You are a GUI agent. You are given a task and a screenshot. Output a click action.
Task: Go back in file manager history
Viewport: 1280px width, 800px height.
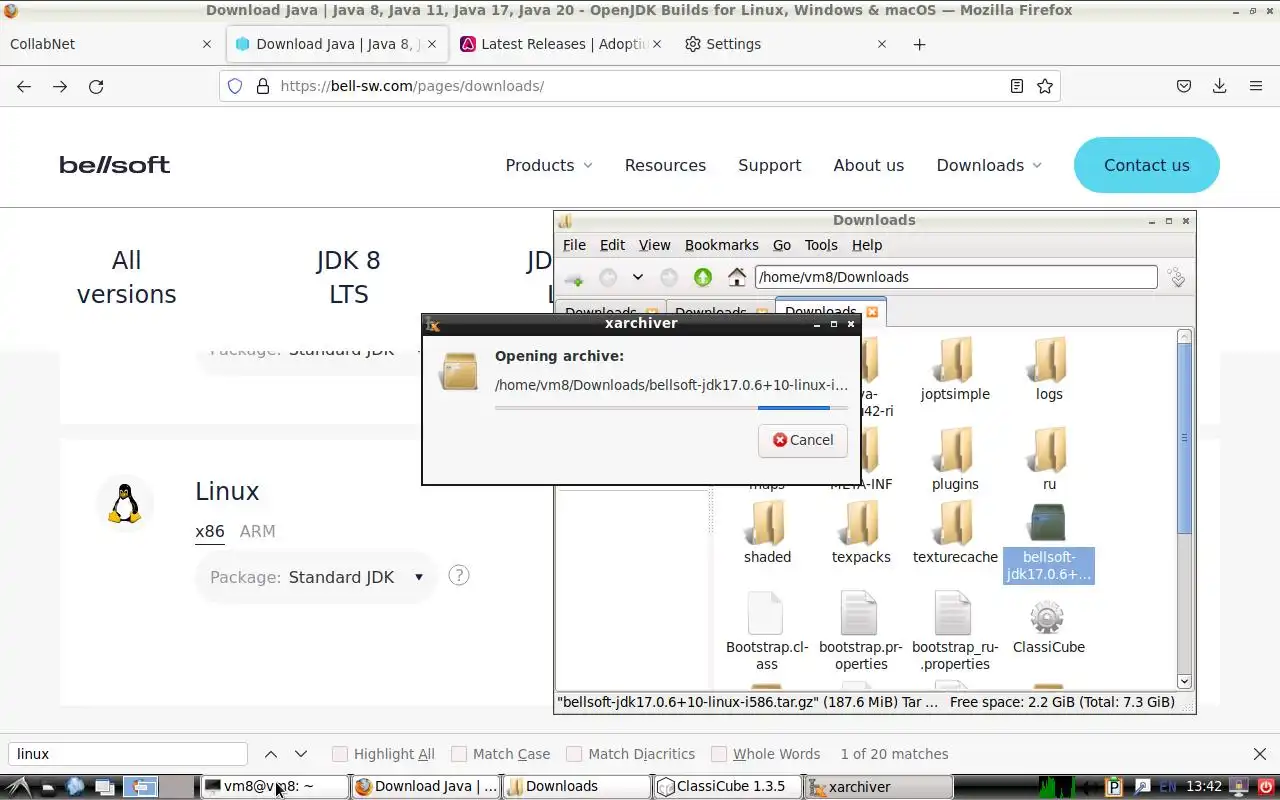(607, 278)
